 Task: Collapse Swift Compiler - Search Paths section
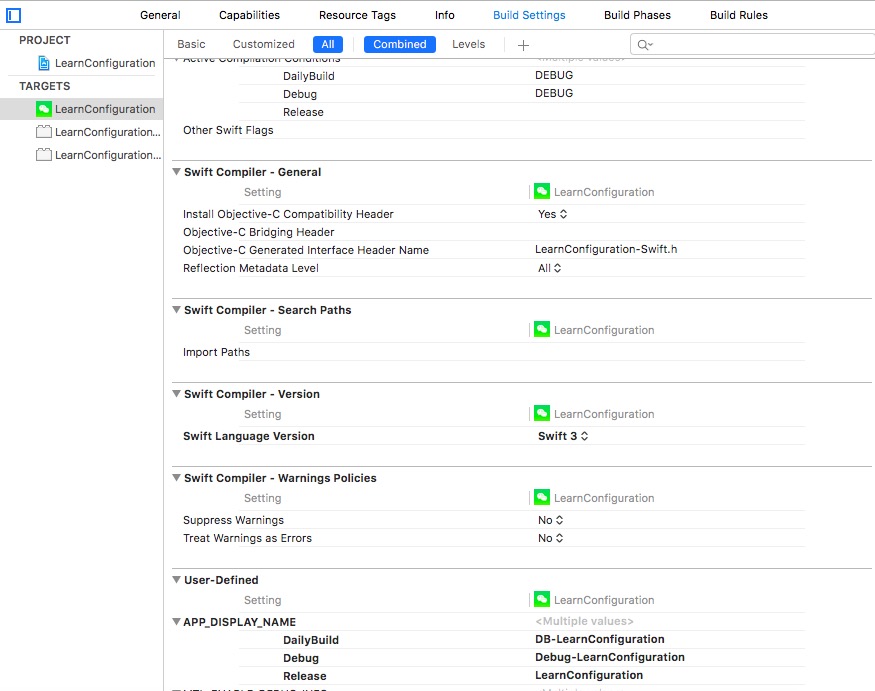coord(176,309)
